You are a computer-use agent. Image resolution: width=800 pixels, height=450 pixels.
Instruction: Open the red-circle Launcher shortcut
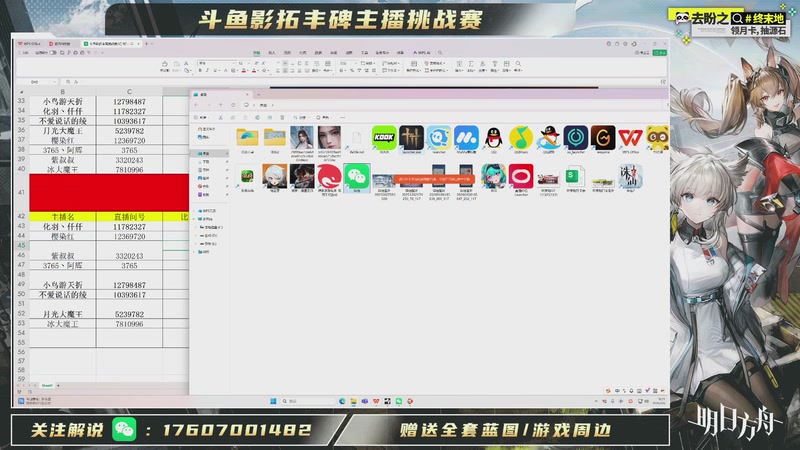pyautogui.click(x=520, y=176)
